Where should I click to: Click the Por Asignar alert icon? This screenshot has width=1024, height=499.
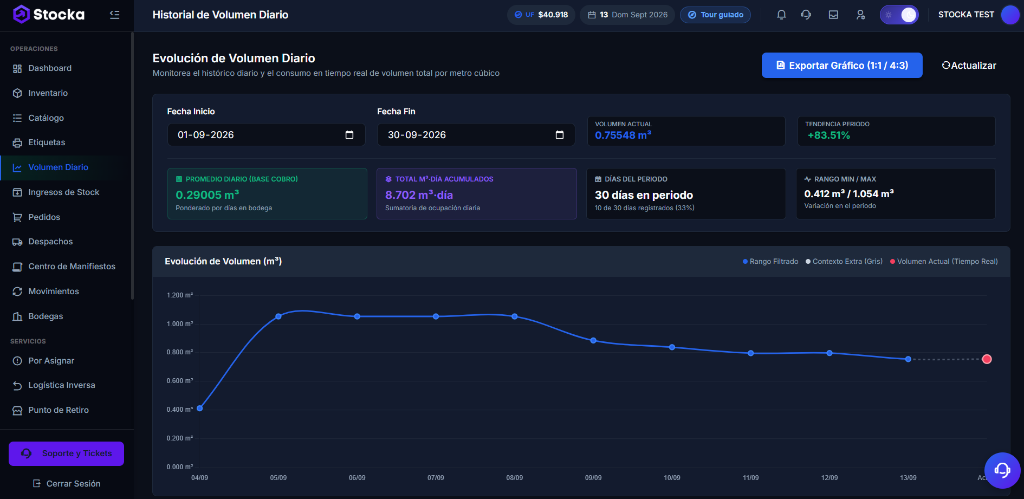pos(18,361)
